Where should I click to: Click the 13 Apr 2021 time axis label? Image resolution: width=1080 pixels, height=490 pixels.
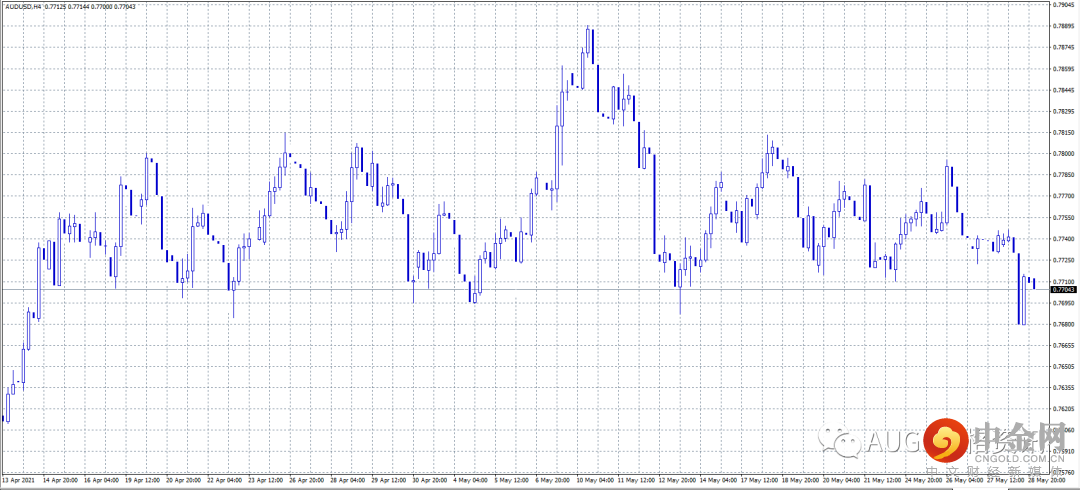point(18,480)
